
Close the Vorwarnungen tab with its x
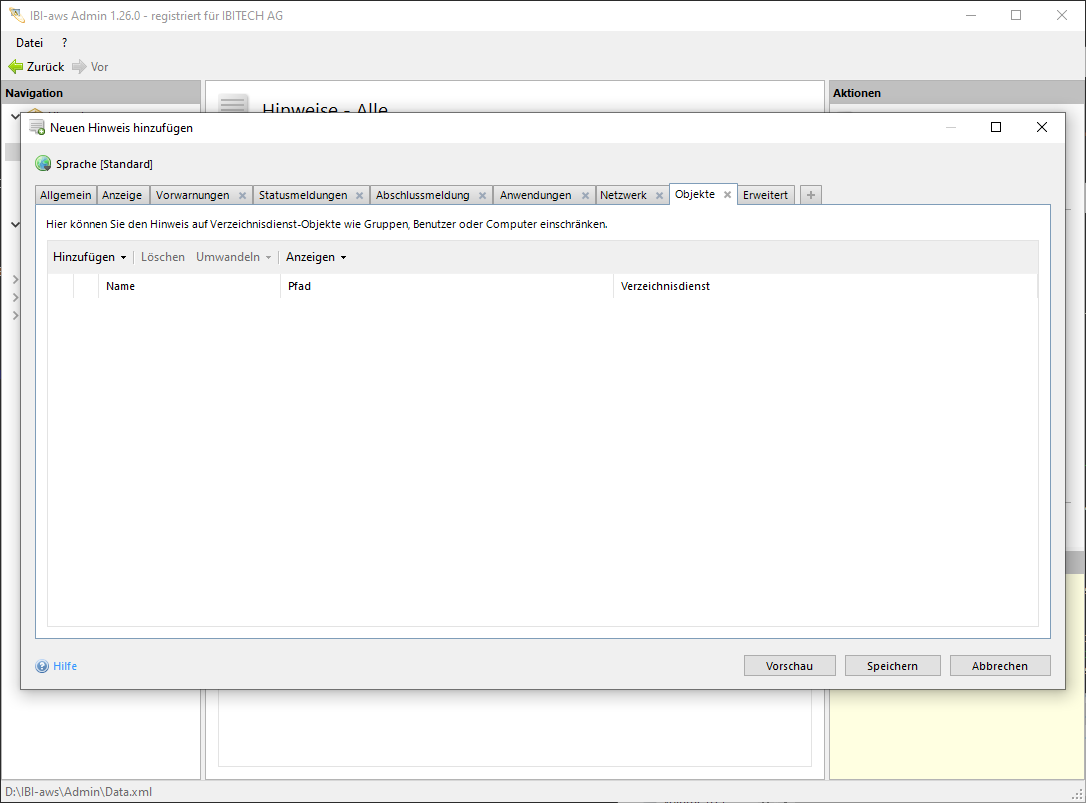point(242,196)
